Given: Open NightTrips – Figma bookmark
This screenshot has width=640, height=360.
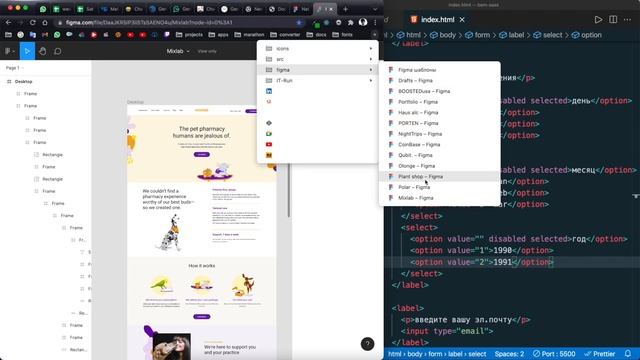Looking at the screenshot, I should tap(440, 134).
